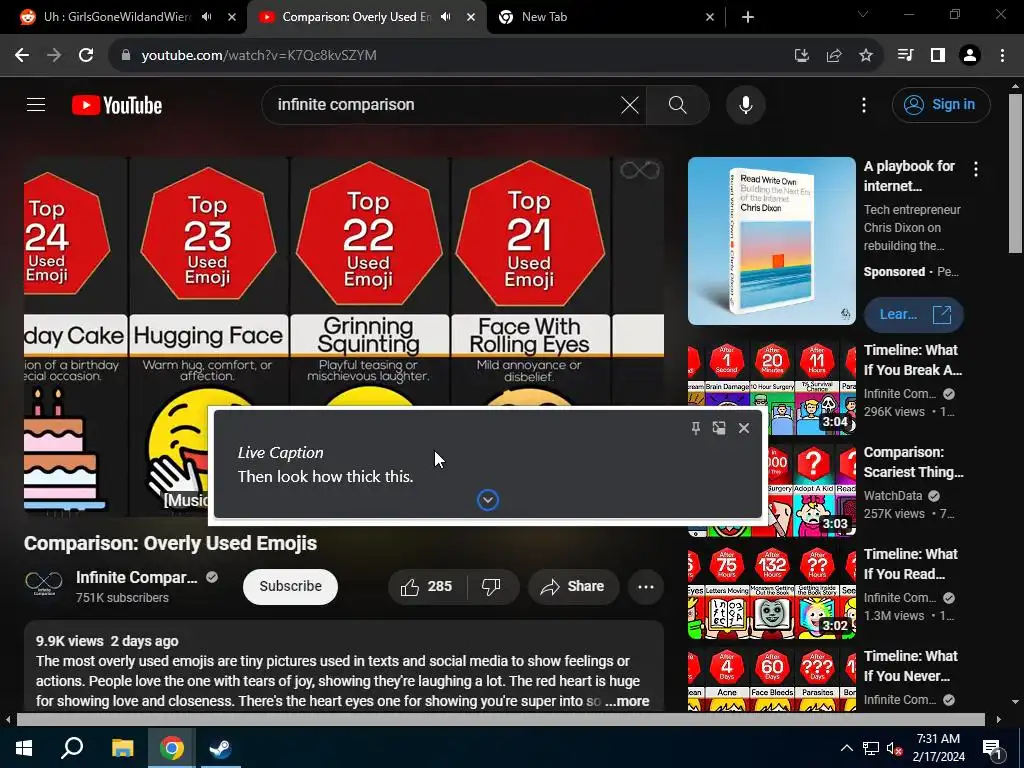This screenshot has width=1024, height=768.
Task: Click in the YouTube search field
Action: pyautogui.click(x=444, y=105)
